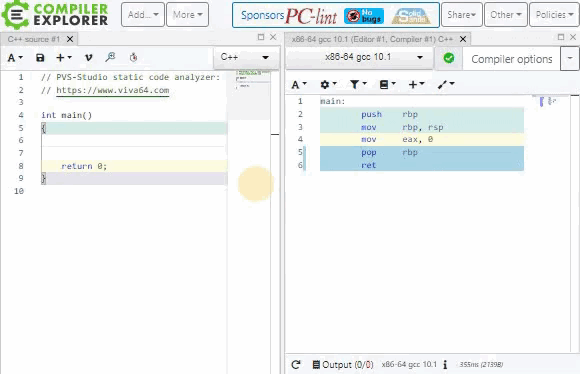Viewport: 580px width, 374px height.
Task: Open the libraries book menu
Action: [x=388, y=85]
